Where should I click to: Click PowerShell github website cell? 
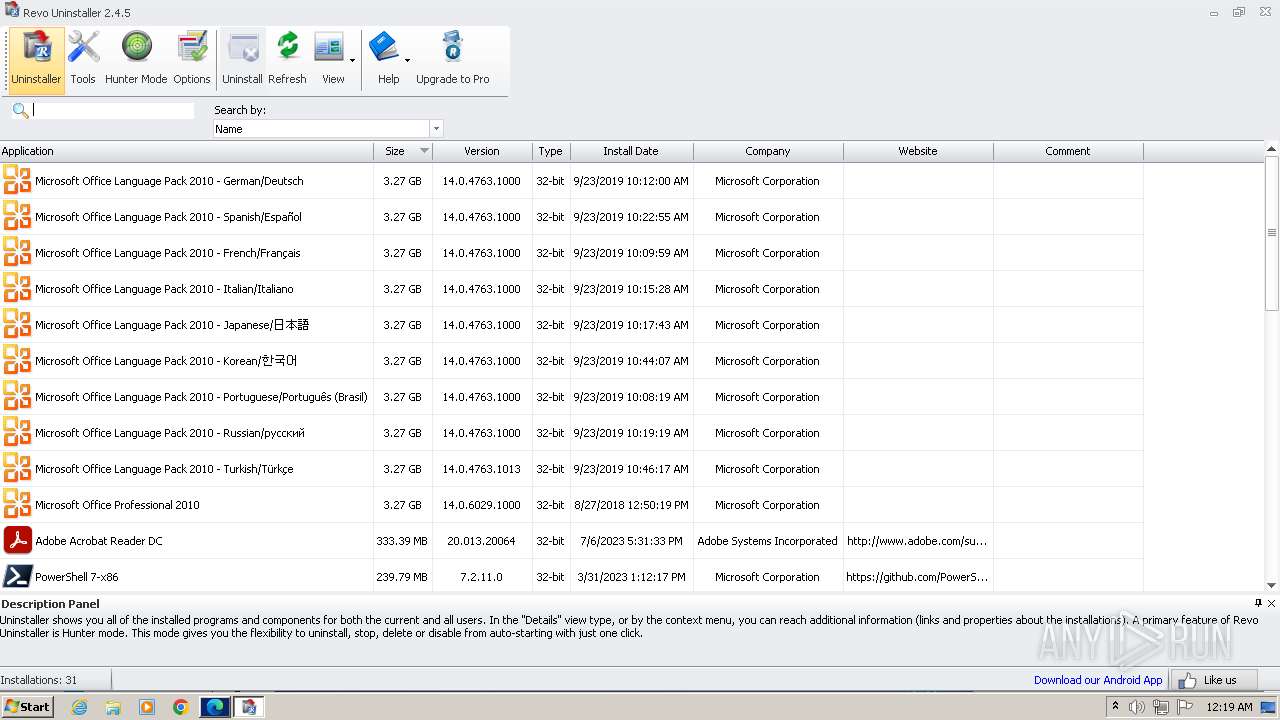(x=918, y=577)
